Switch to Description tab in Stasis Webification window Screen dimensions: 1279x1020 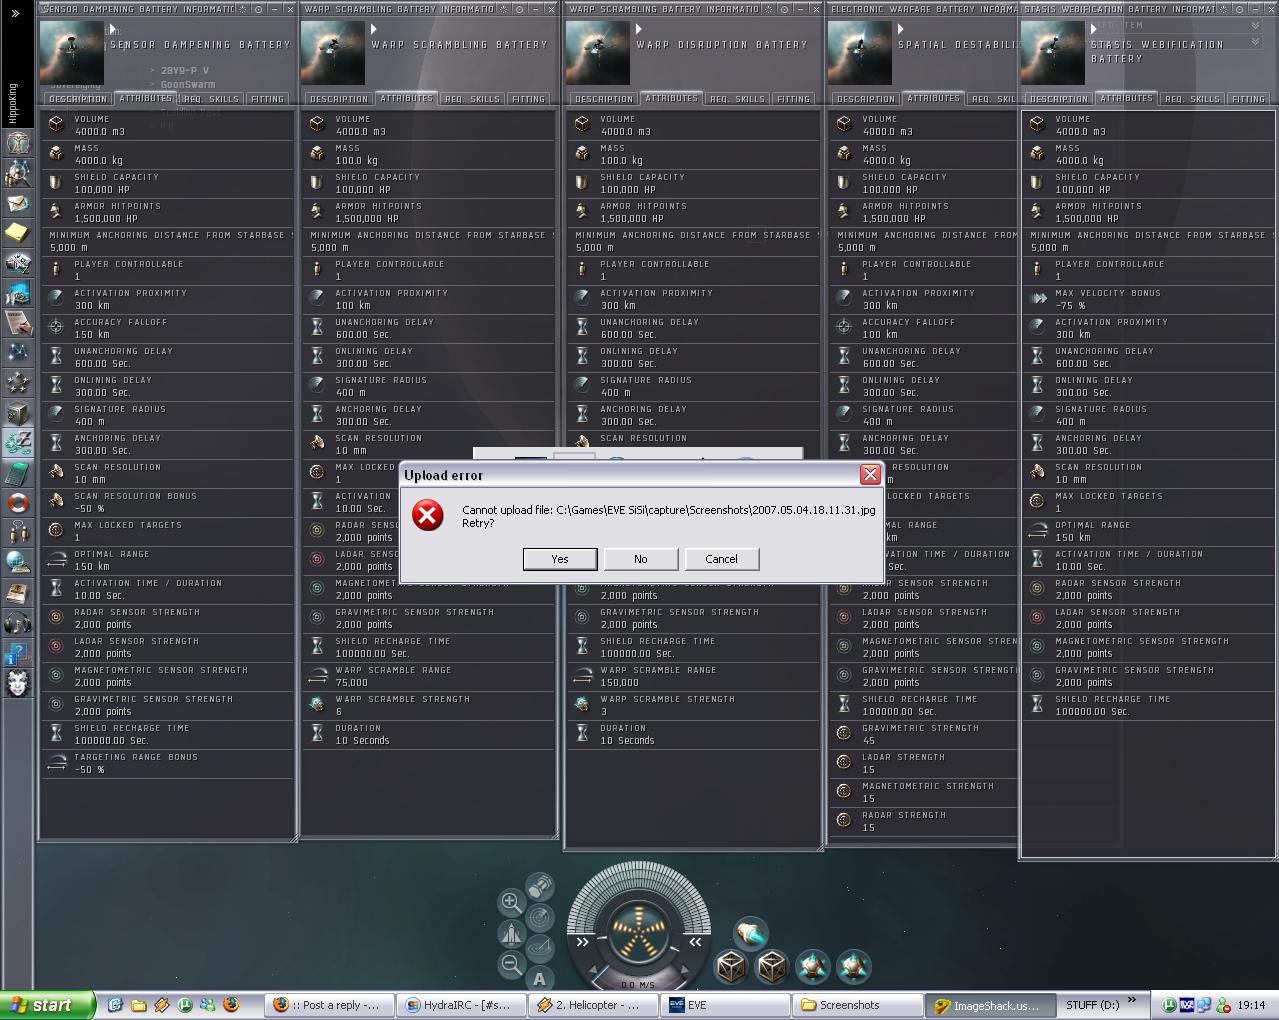click(1059, 99)
